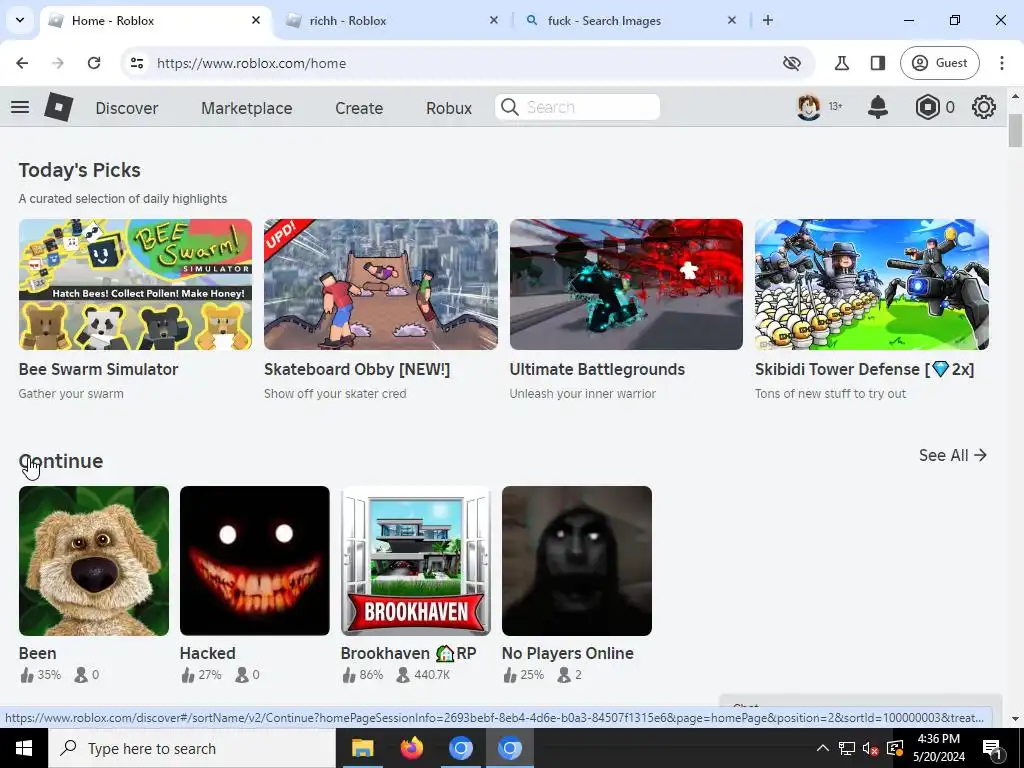1024x768 pixels.
Task: Click the Roblox logo icon
Action: (59, 107)
